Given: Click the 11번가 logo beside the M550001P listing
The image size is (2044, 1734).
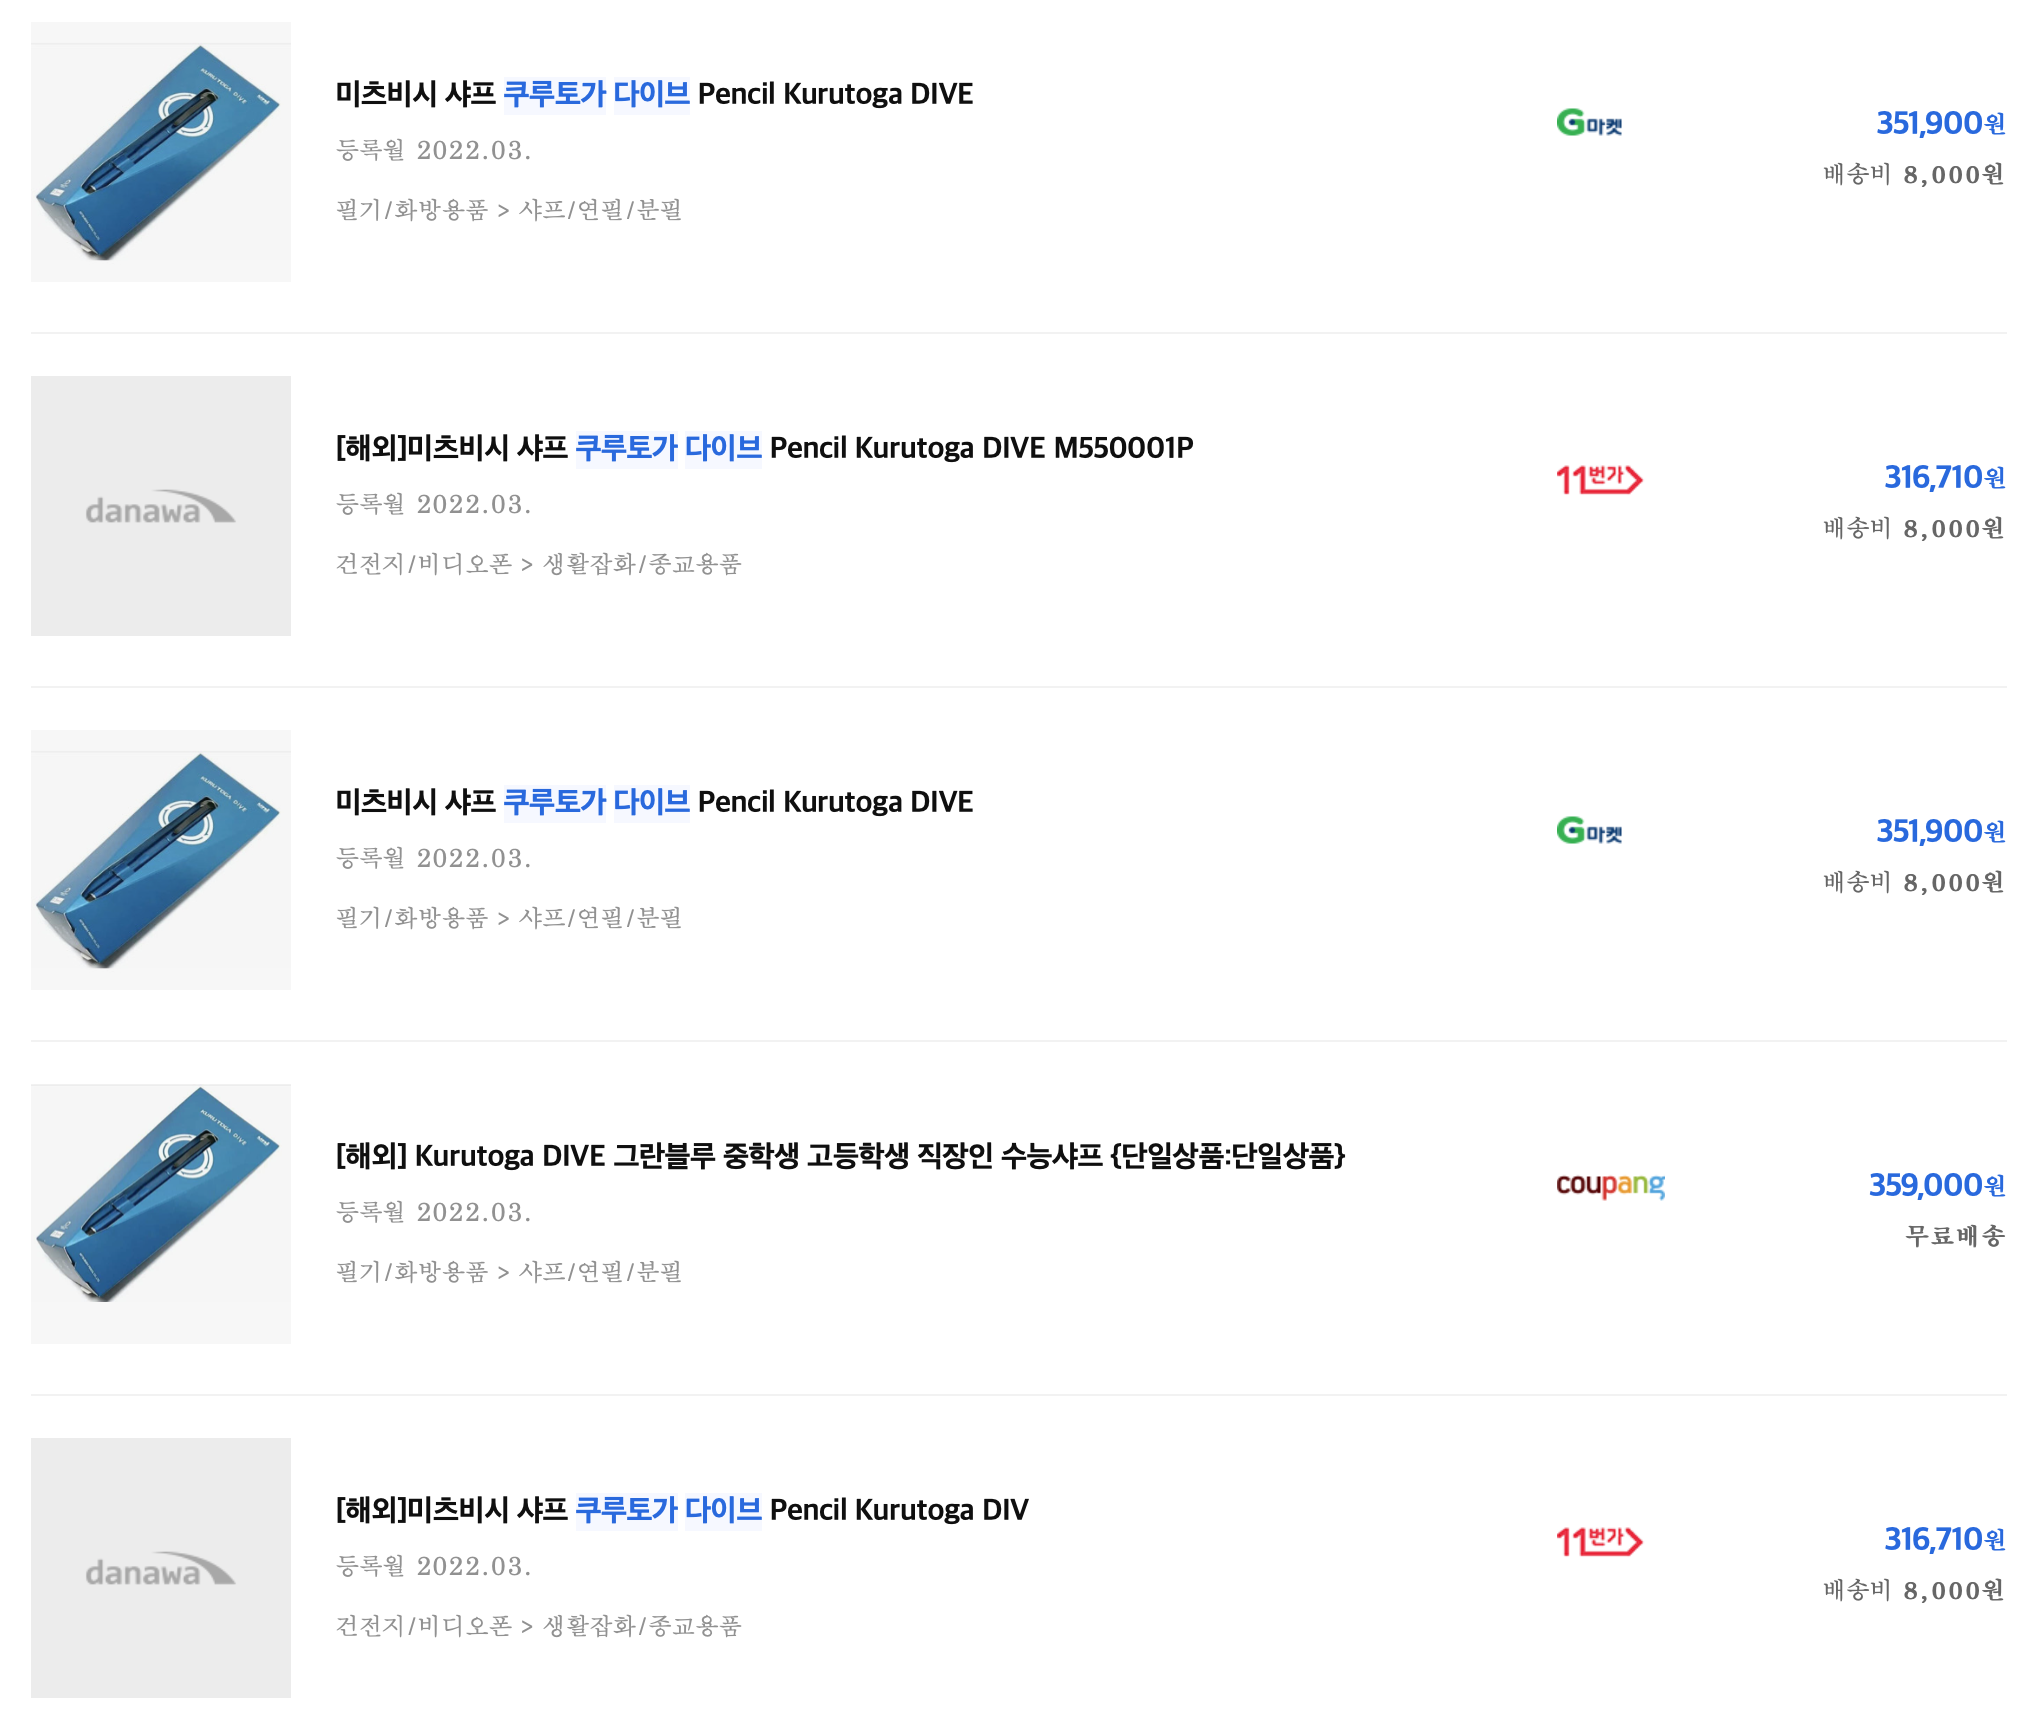Looking at the screenshot, I should (x=1598, y=479).
